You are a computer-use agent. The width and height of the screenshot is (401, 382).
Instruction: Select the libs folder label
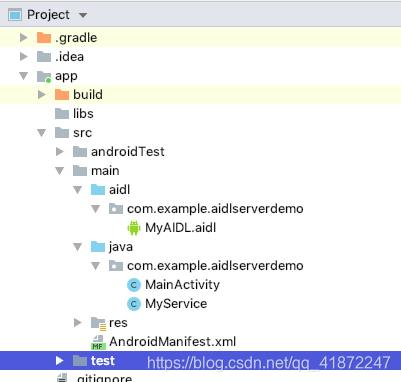tap(83, 114)
